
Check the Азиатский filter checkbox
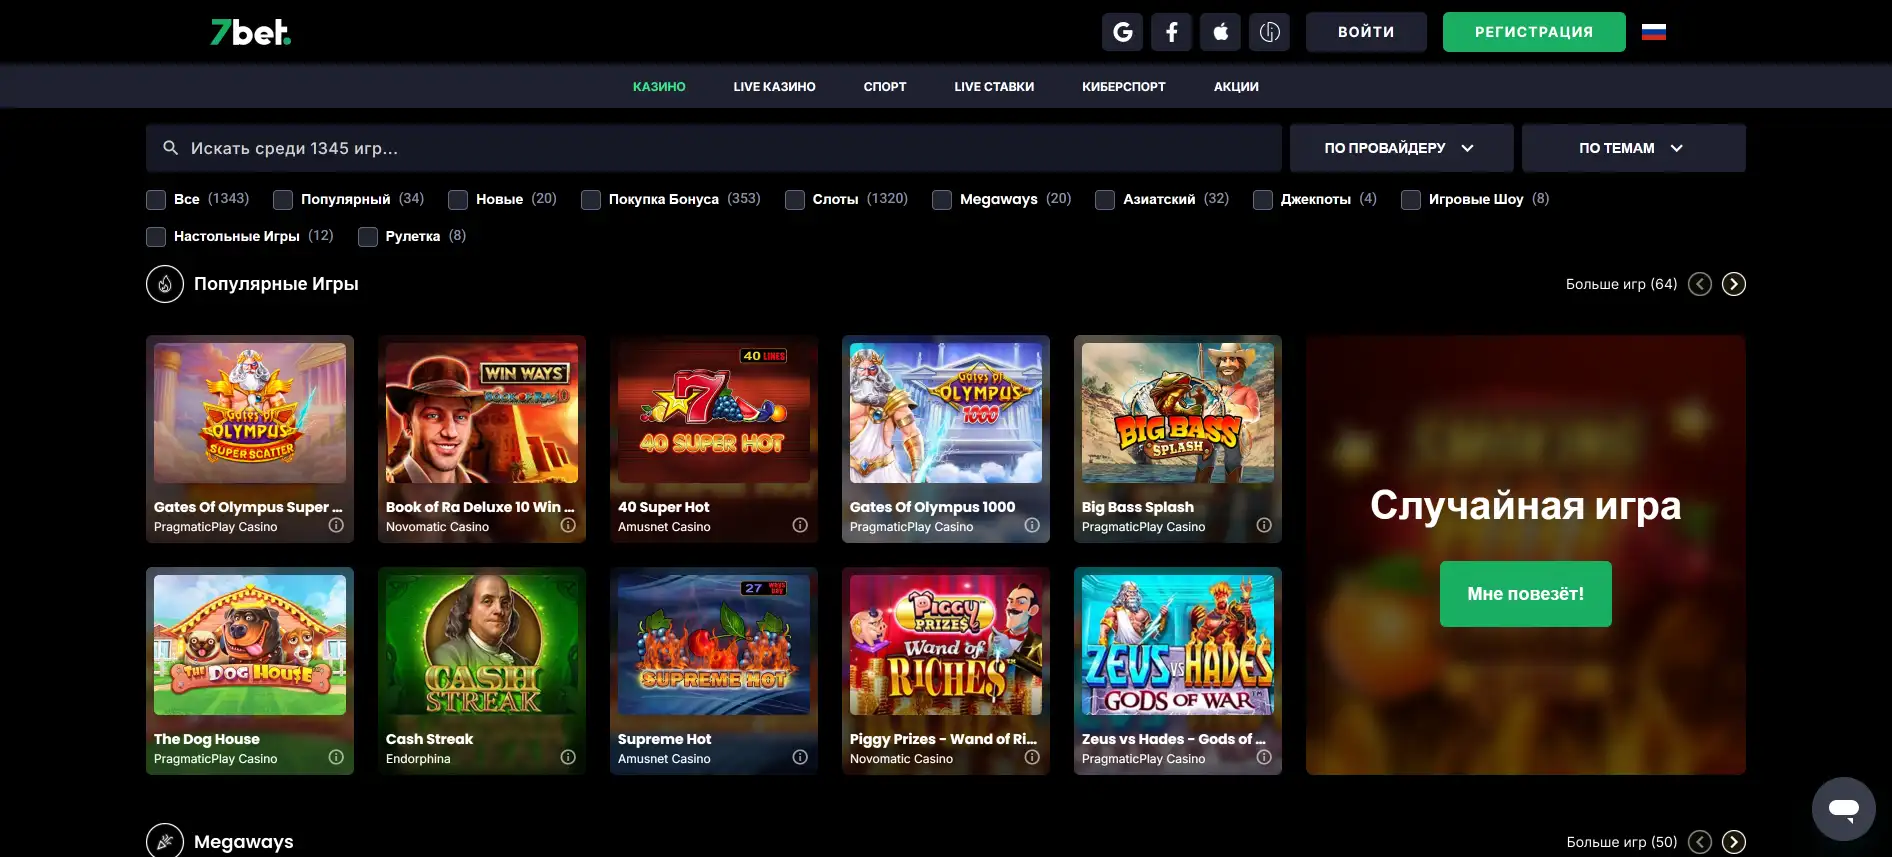point(1105,200)
